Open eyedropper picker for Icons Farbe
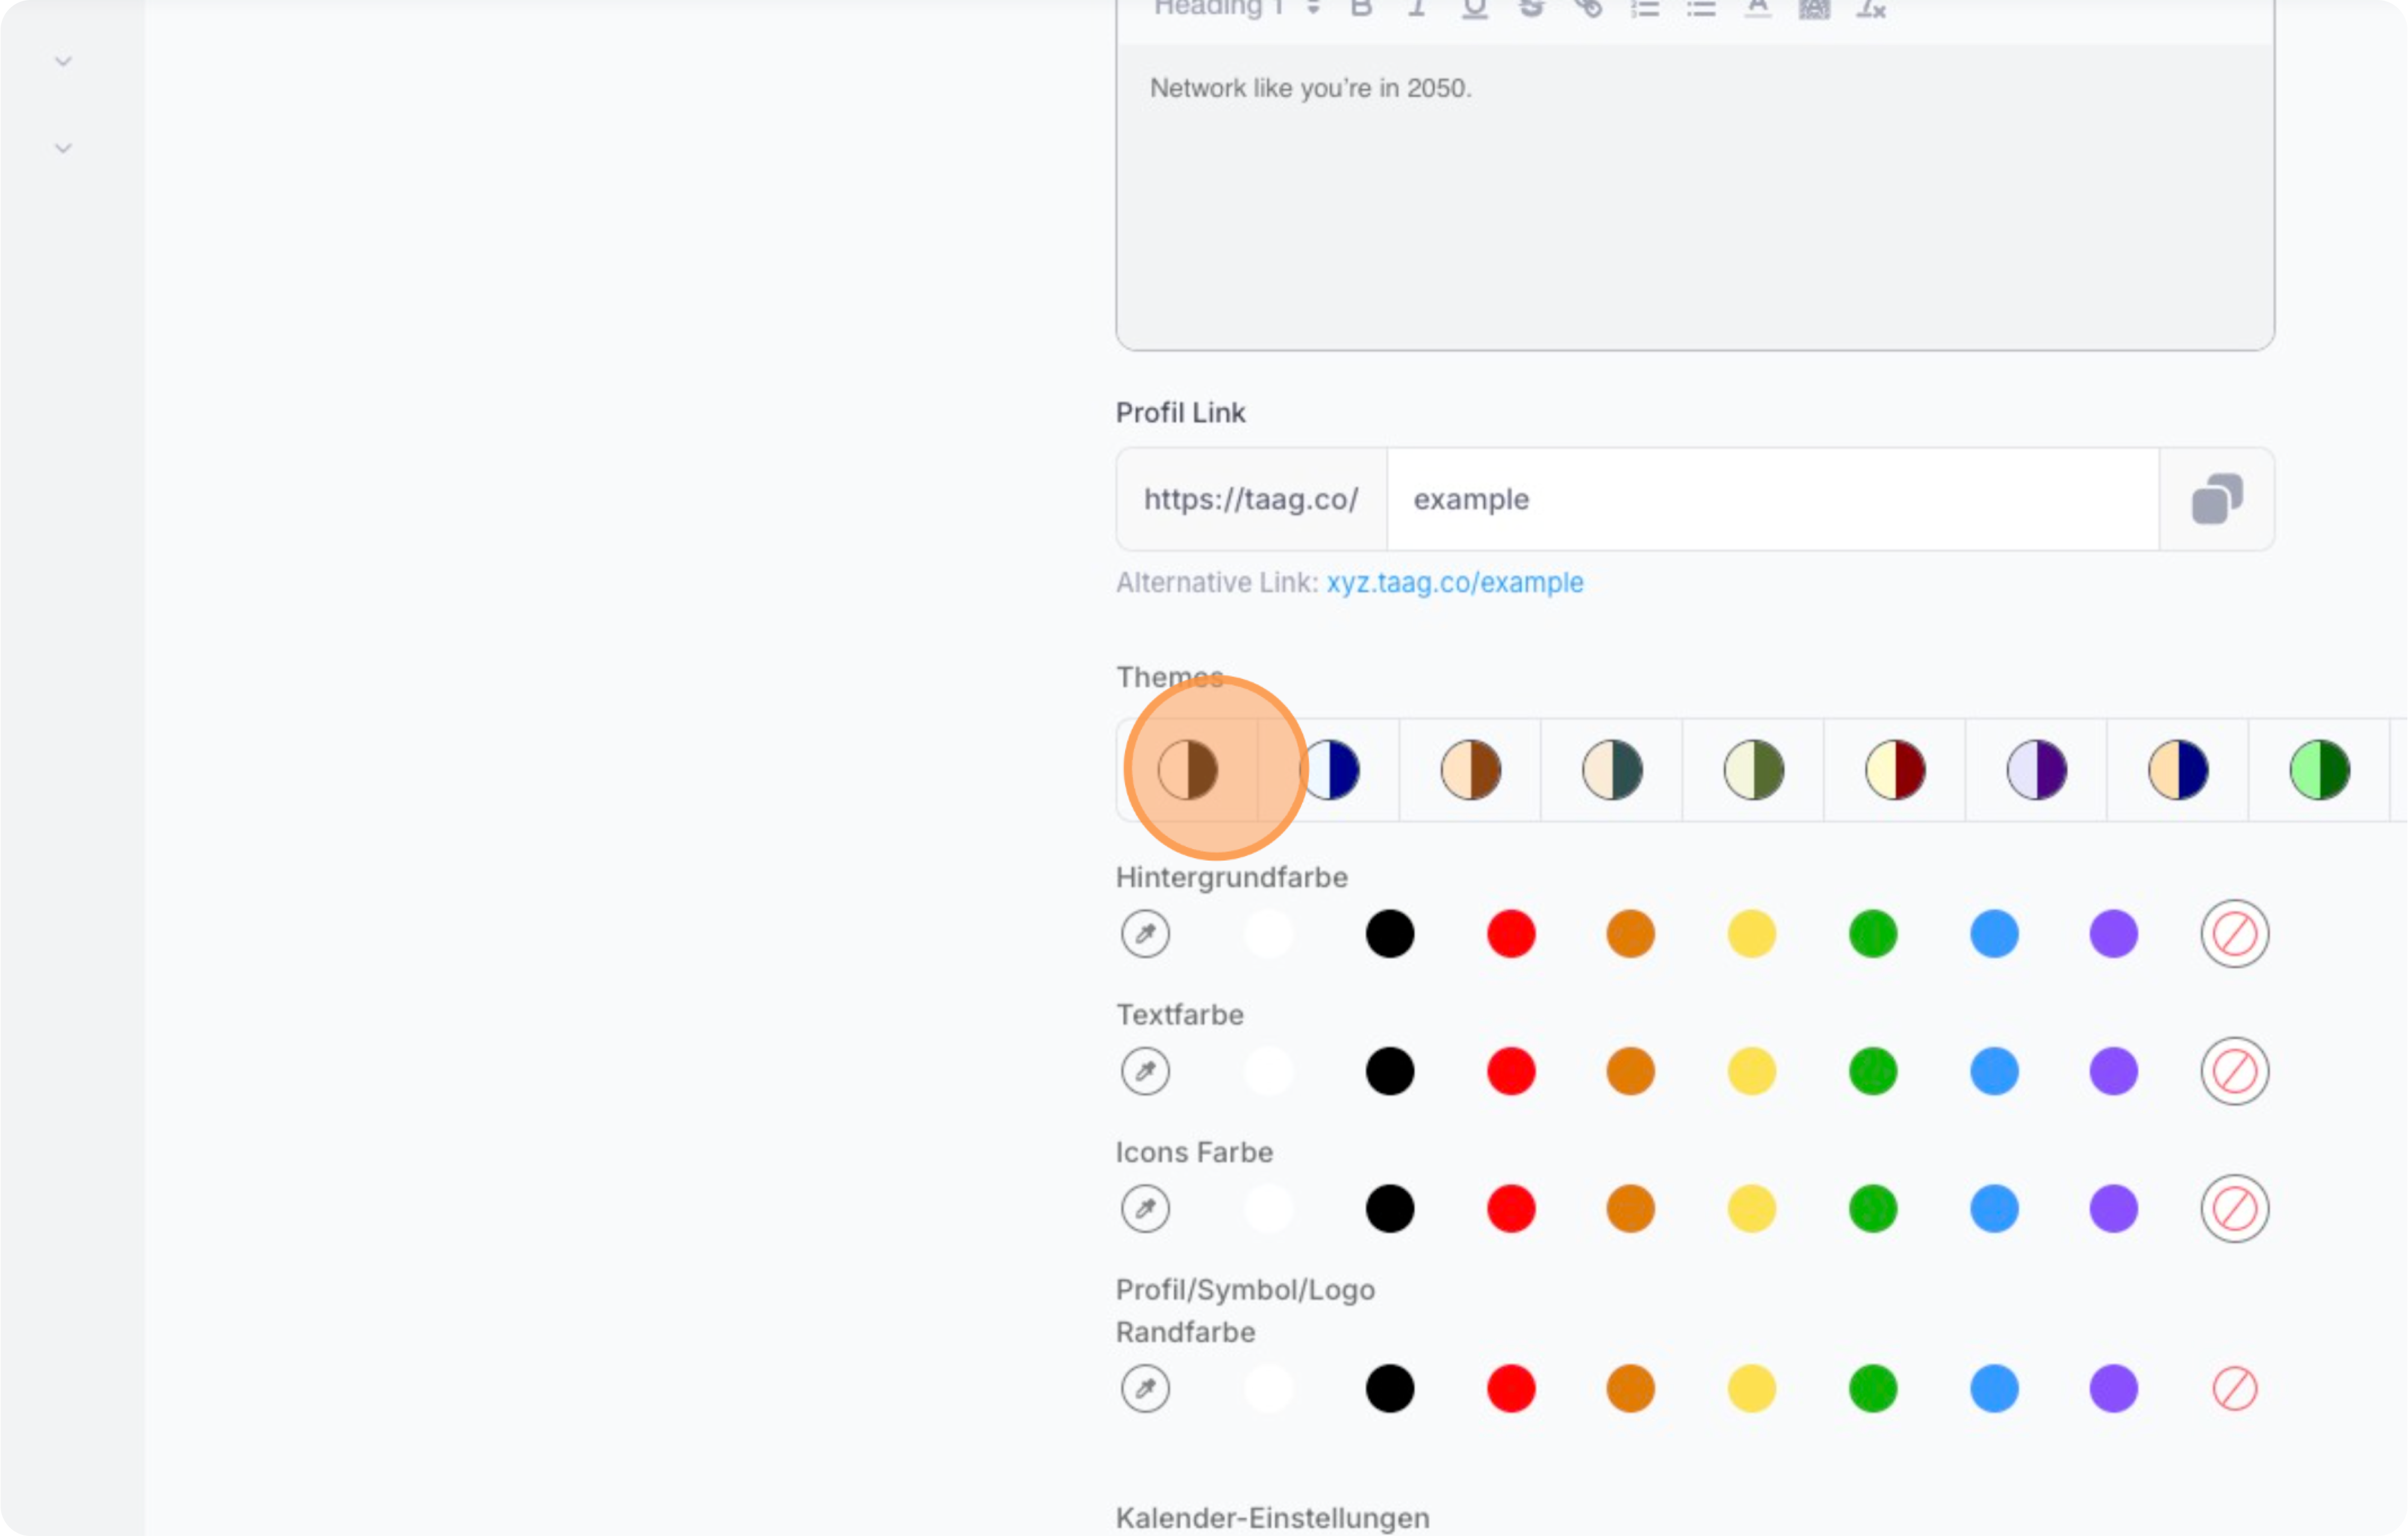This screenshot has height=1536, width=2408. coord(1145,1208)
